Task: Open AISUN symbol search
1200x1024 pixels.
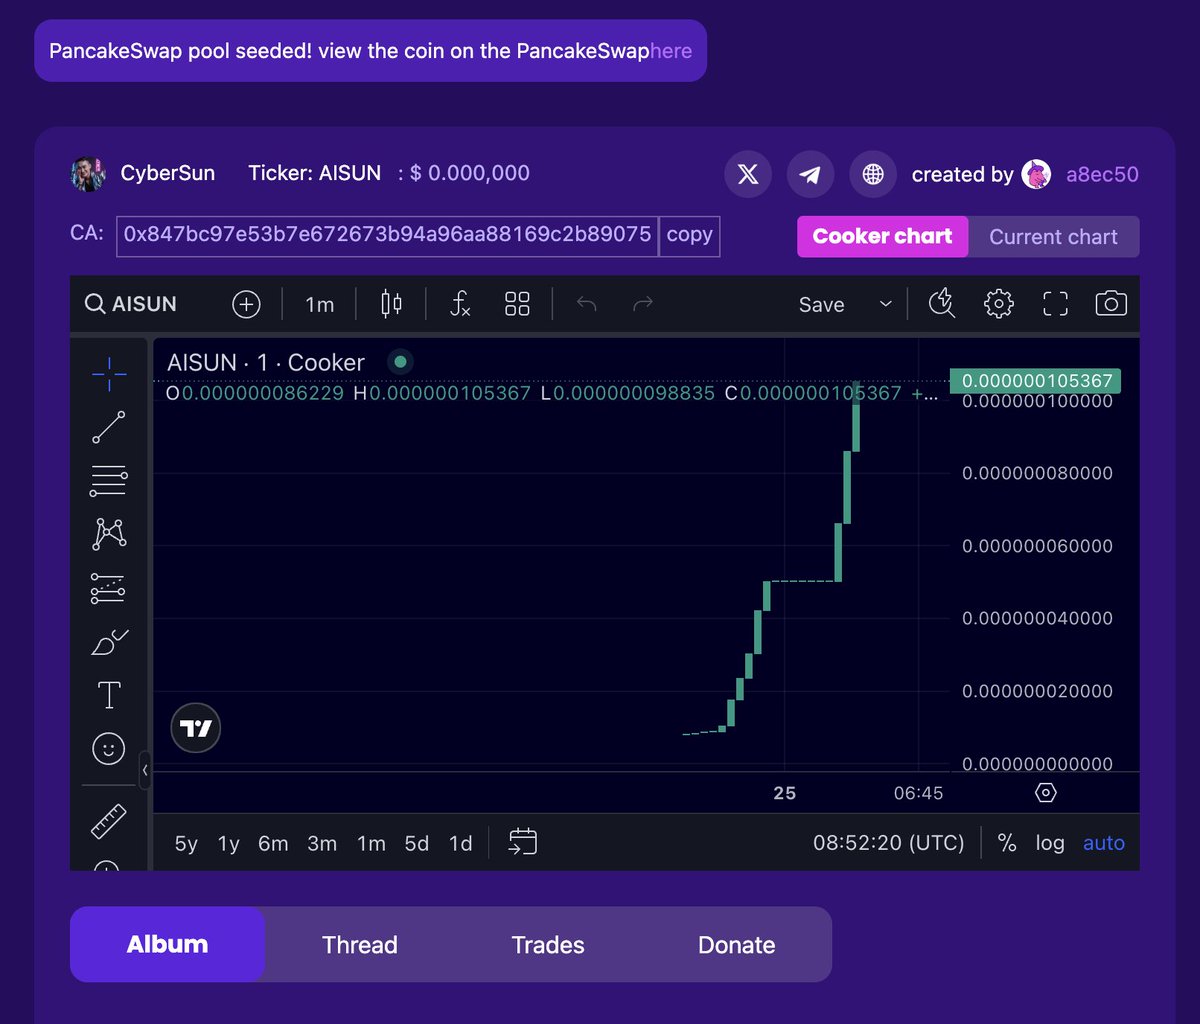Action: click(x=131, y=304)
